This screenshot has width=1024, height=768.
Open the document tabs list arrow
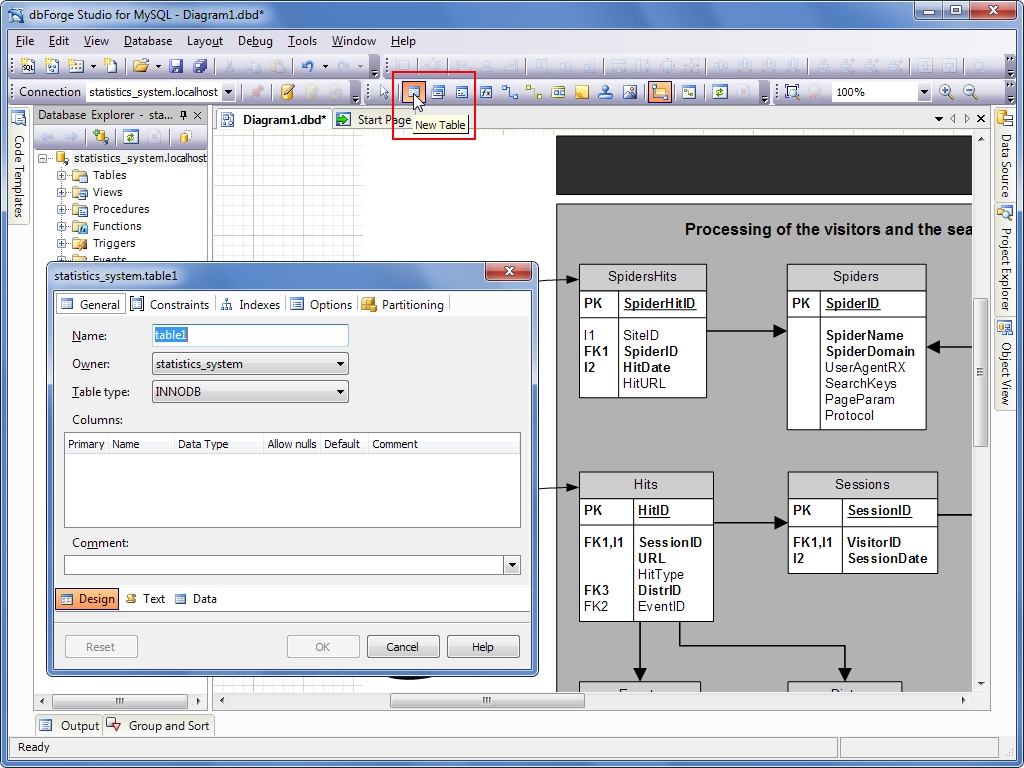(x=938, y=119)
